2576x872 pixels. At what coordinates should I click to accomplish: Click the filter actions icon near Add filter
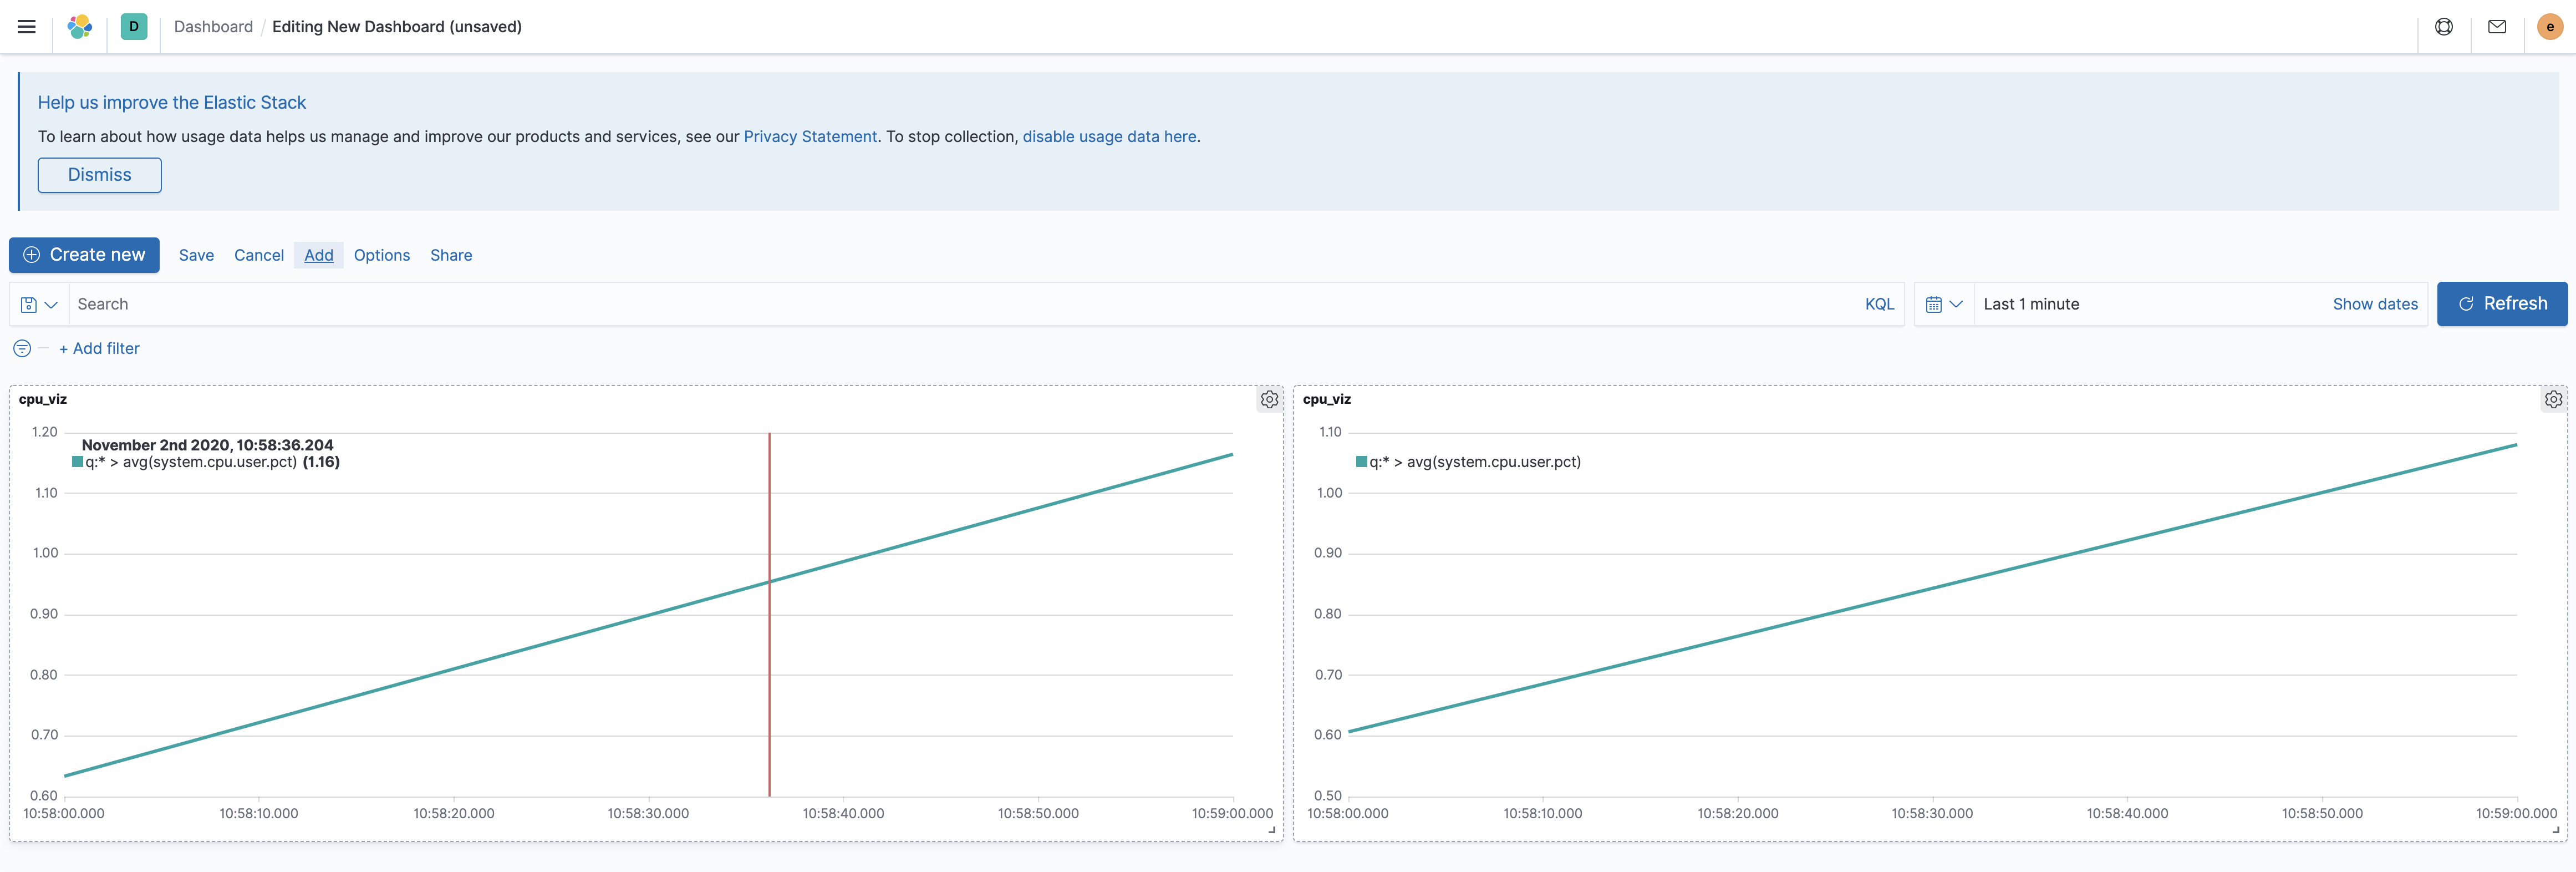(21, 348)
